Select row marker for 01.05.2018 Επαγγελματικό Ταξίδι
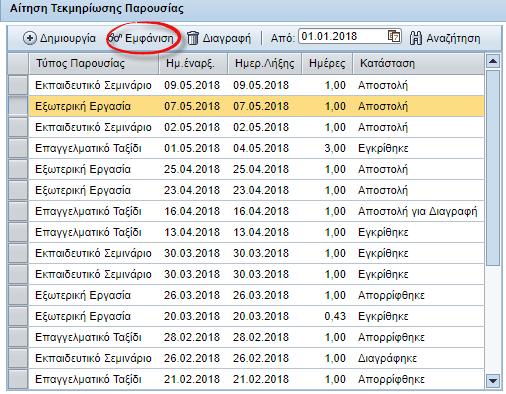Viewport: 506px width, 394px height. [18, 148]
